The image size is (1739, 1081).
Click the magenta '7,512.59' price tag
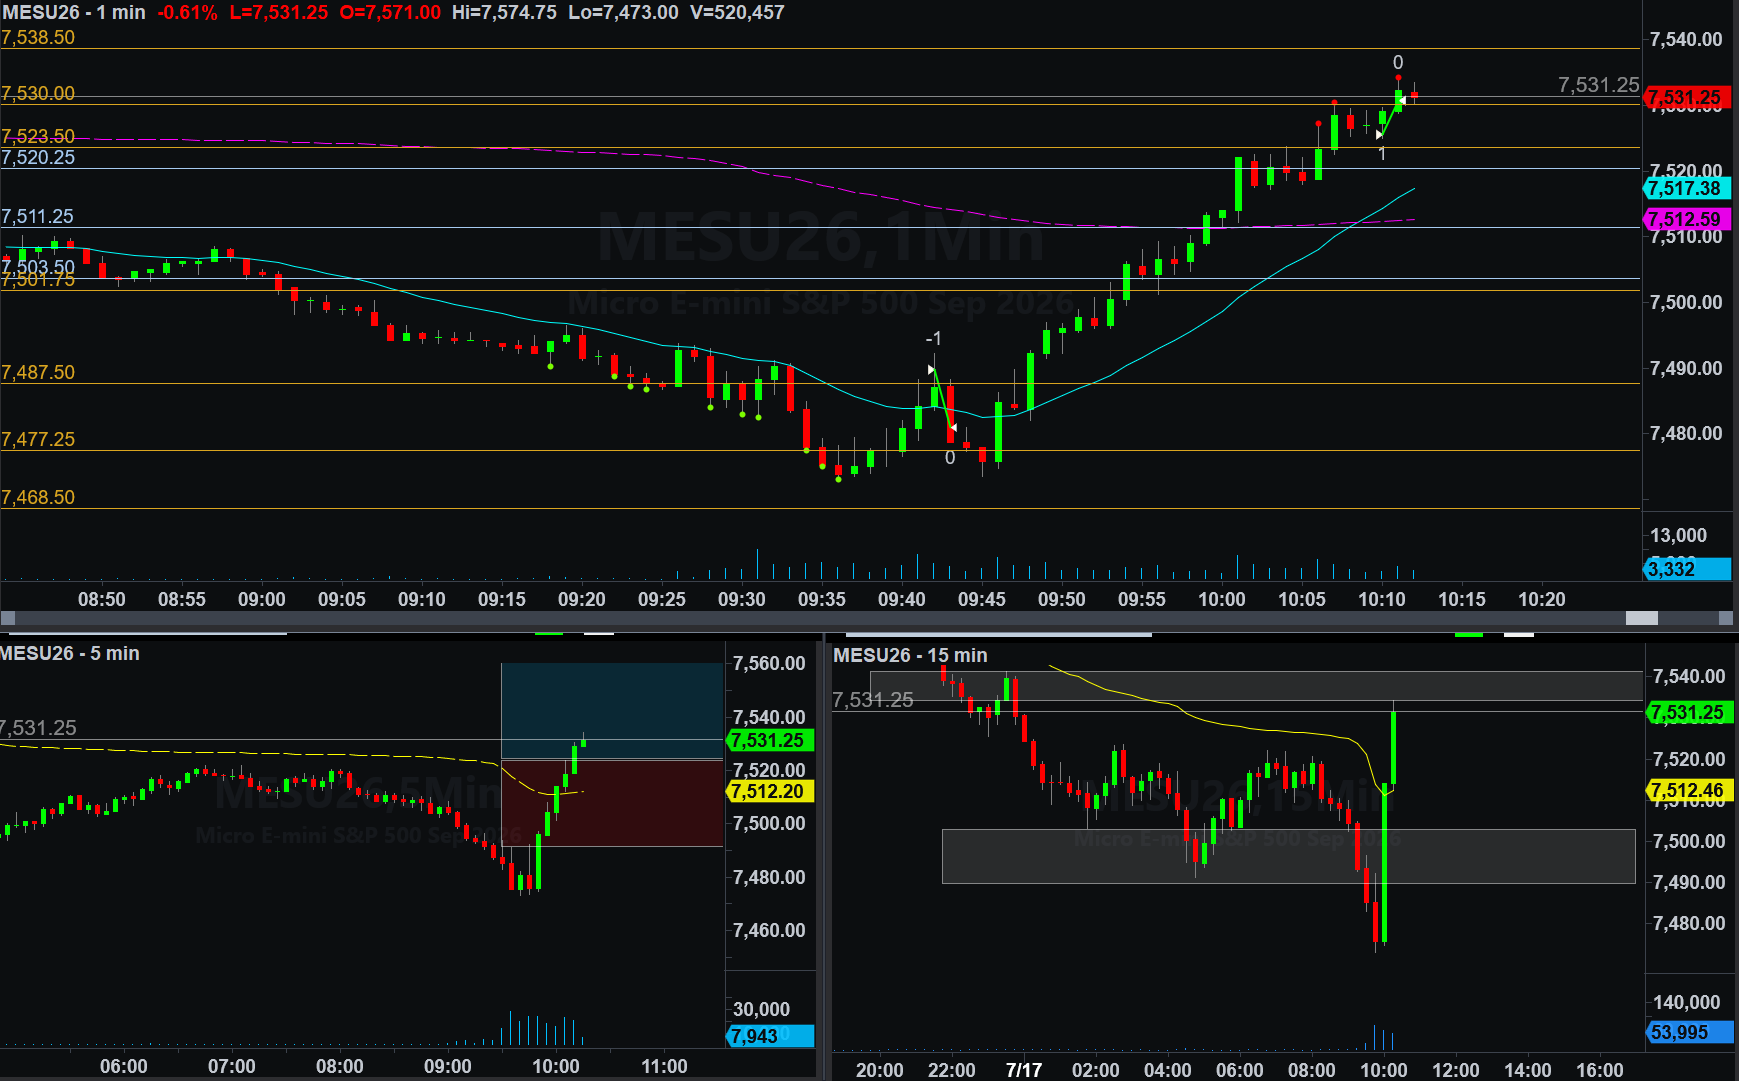click(1687, 219)
